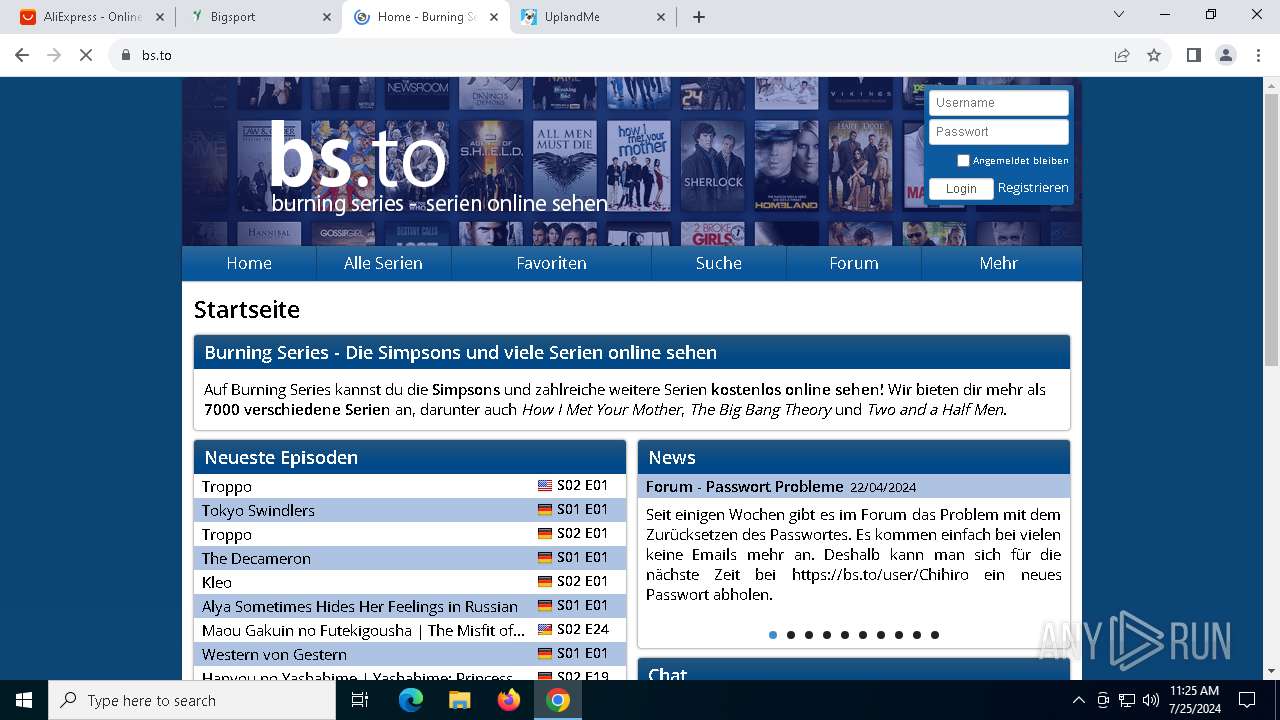Open Maou Gakuin no Futekigousha episode
This screenshot has width=1280, height=720.
click(363, 630)
